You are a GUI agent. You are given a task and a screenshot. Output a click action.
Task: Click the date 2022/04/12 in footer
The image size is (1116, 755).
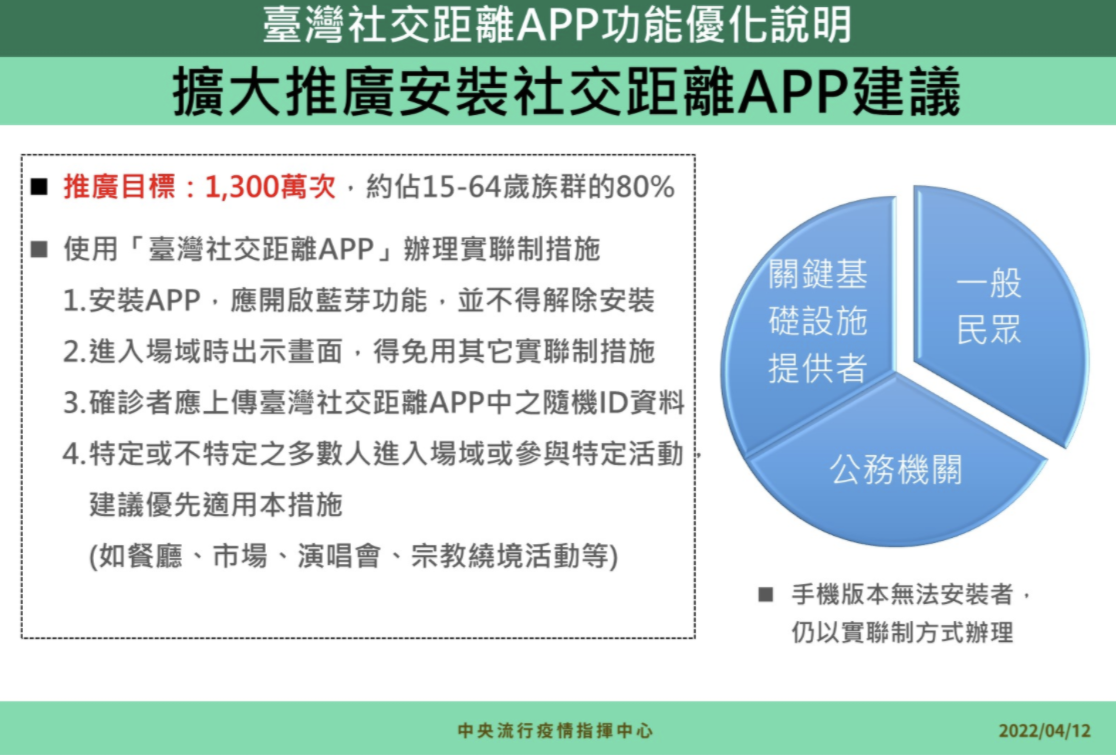[x=1045, y=731]
